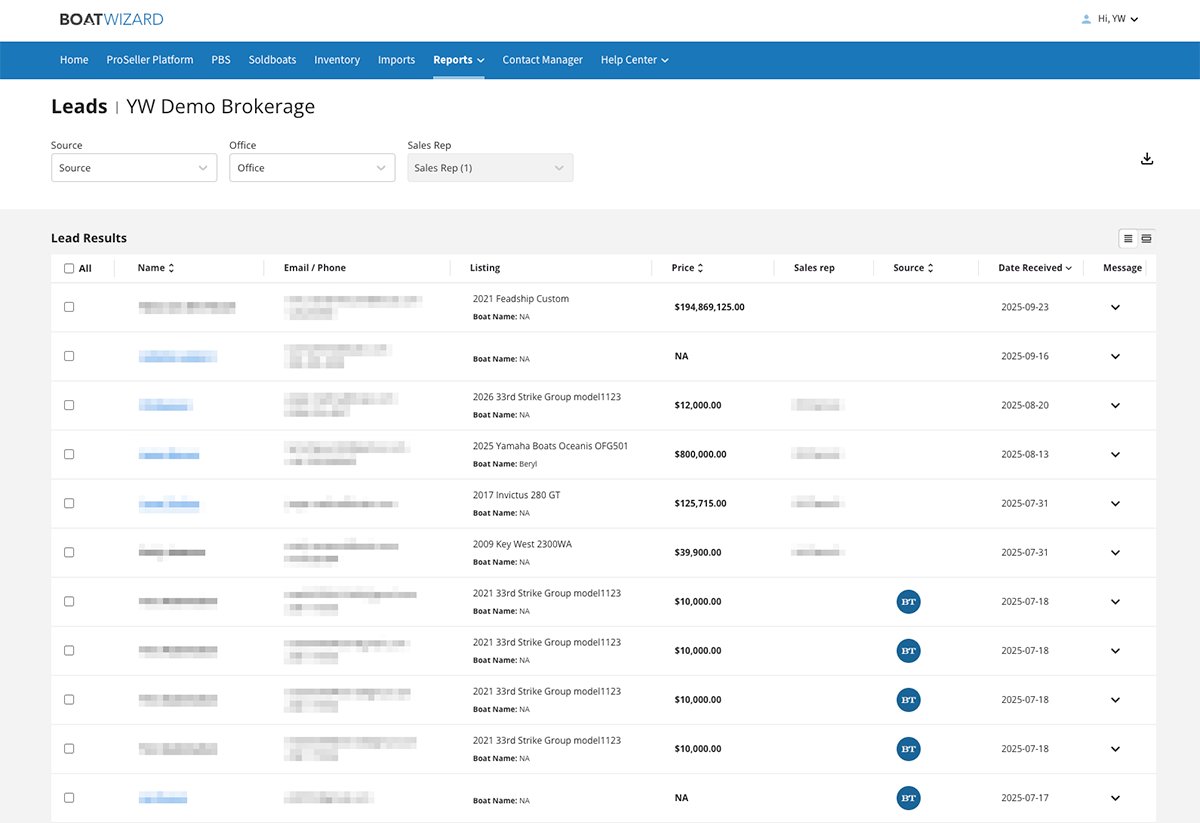Open the Help Center menu
The width and height of the screenshot is (1200, 823).
634,60
